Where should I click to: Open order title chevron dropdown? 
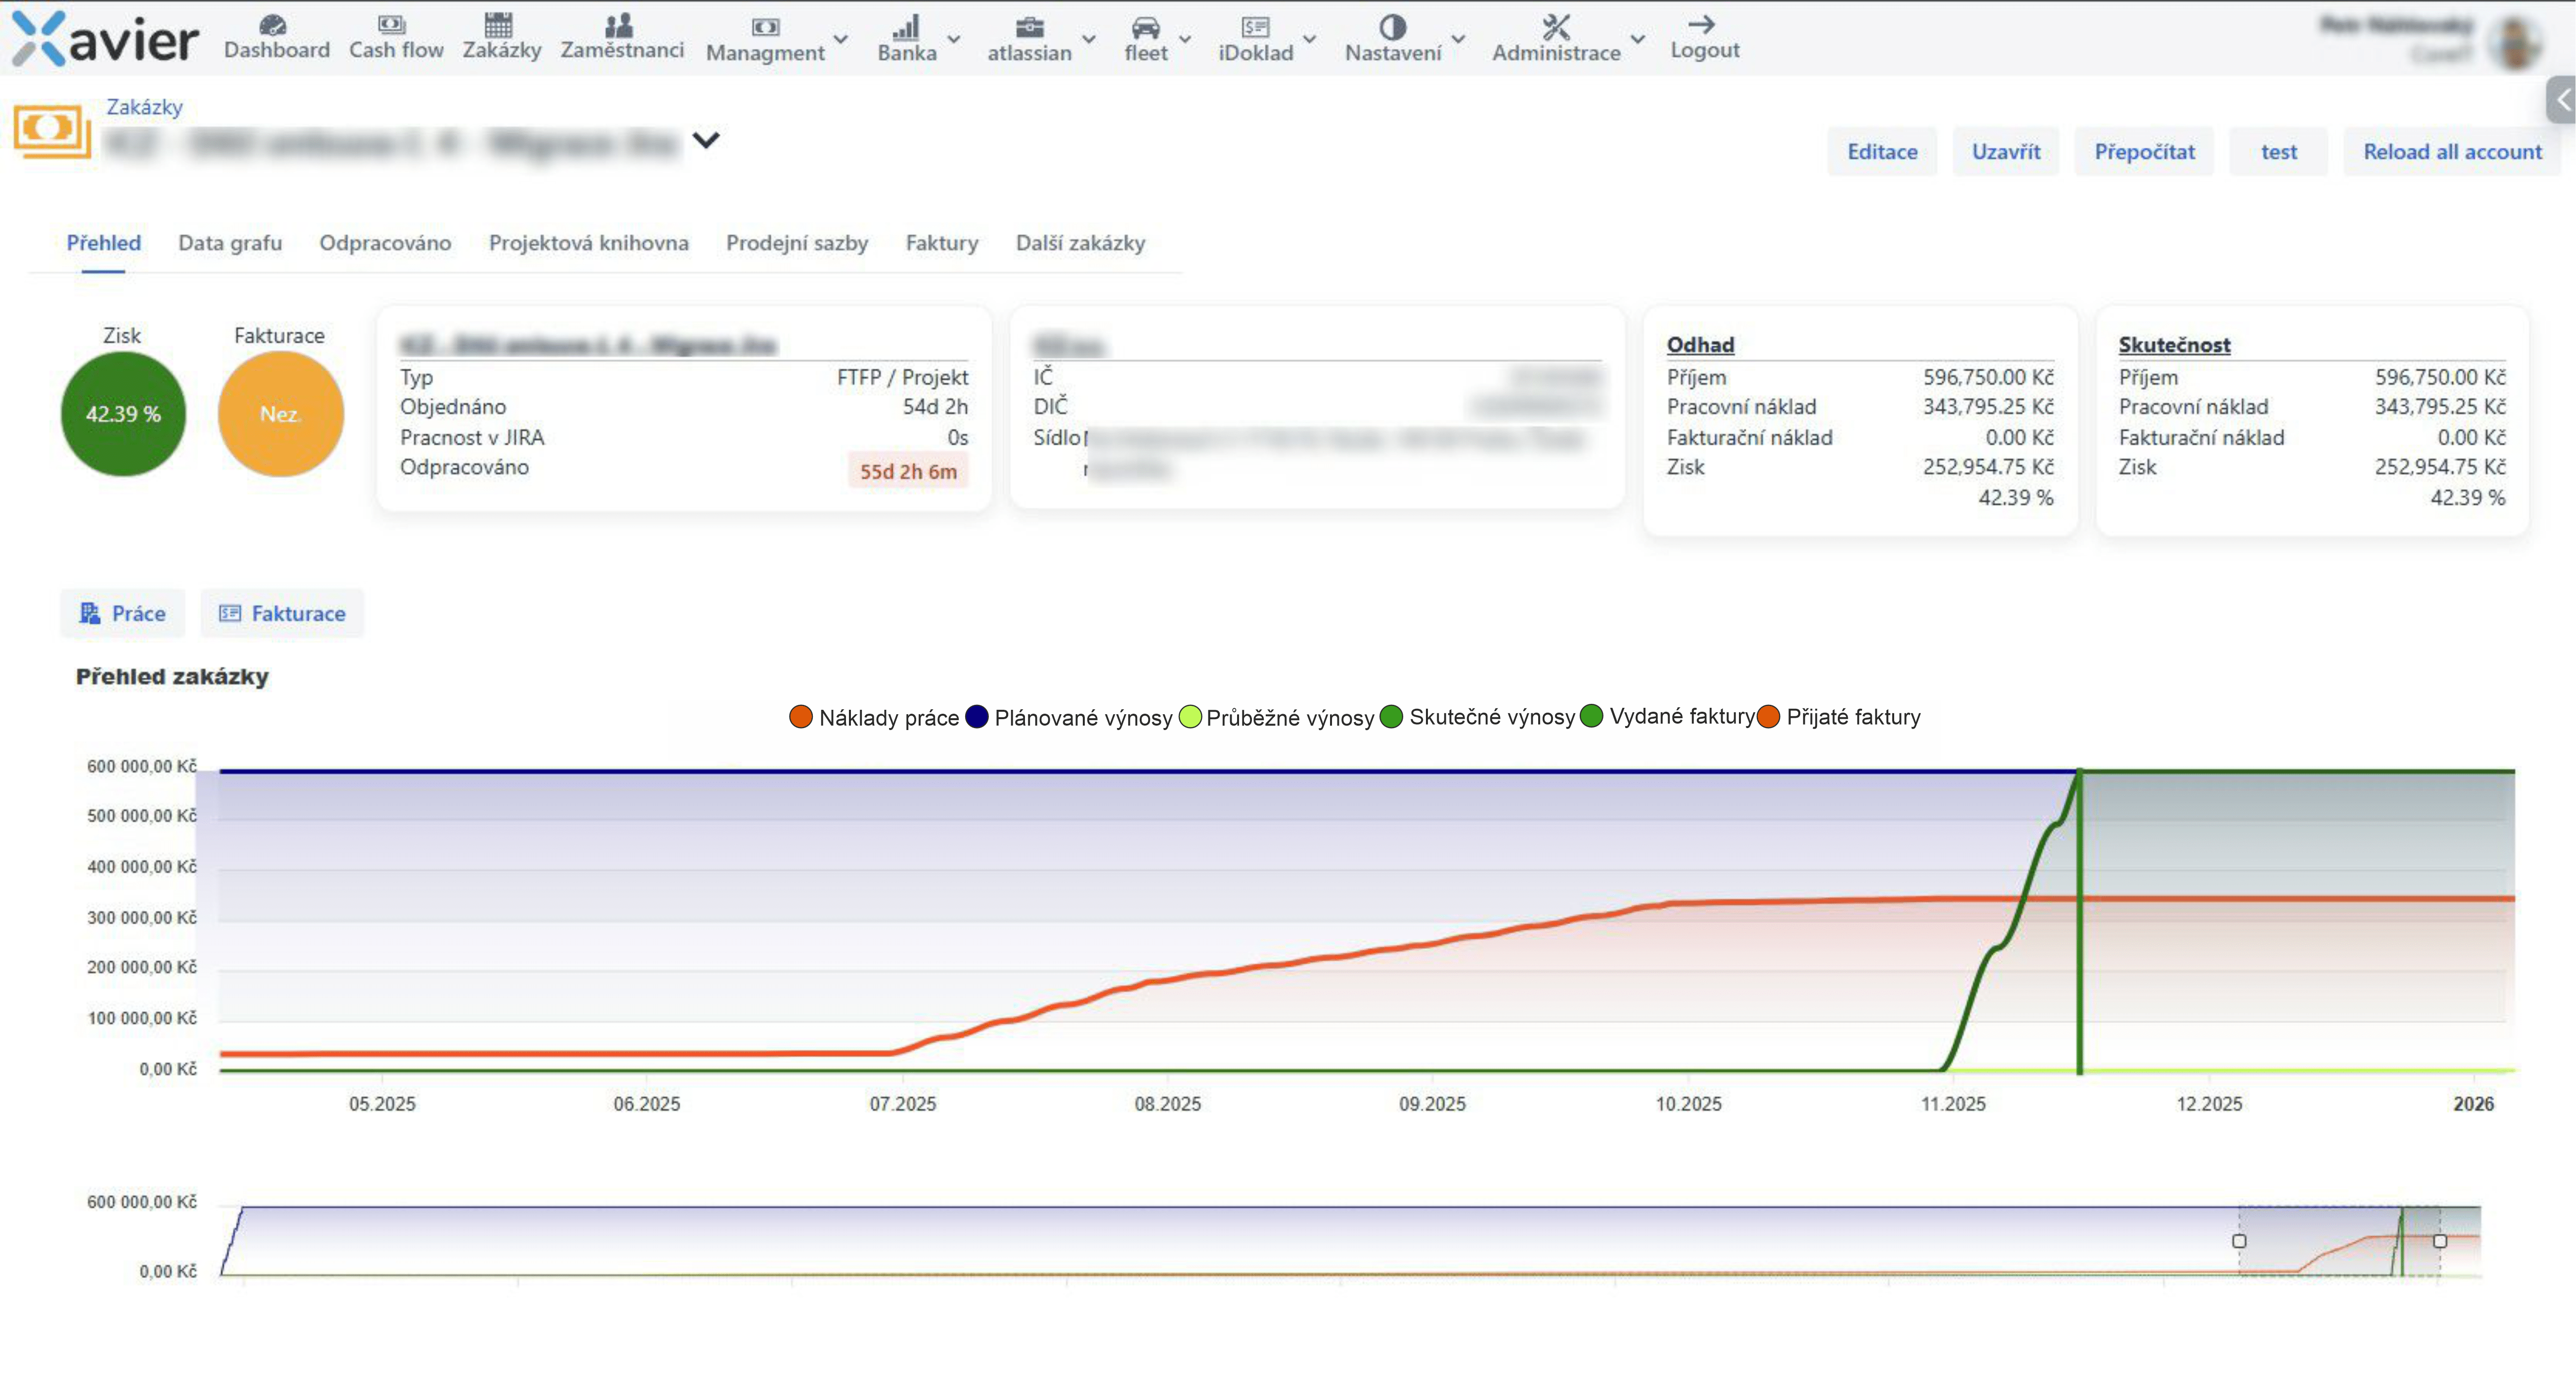point(706,141)
